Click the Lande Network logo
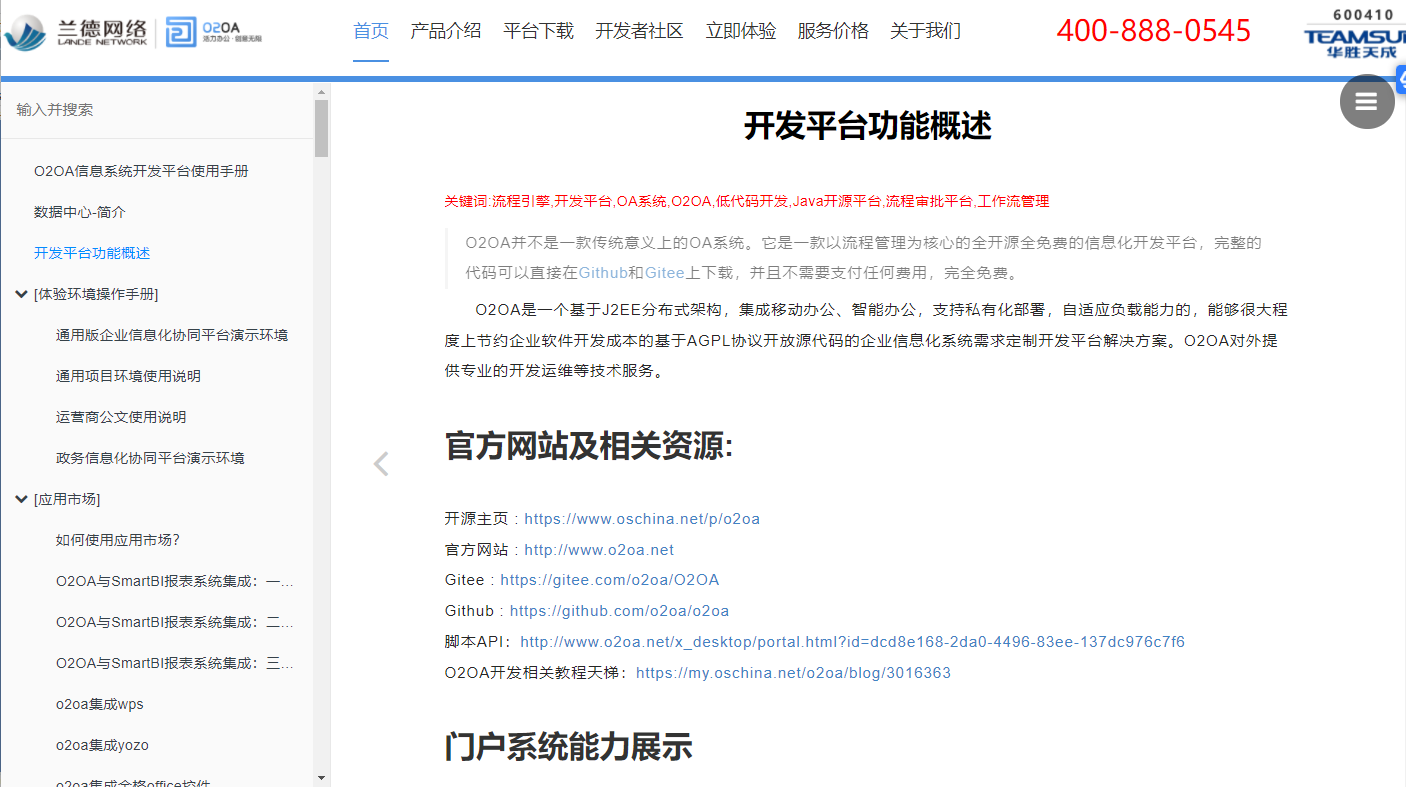This screenshot has height=787, width=1406. 75,32
